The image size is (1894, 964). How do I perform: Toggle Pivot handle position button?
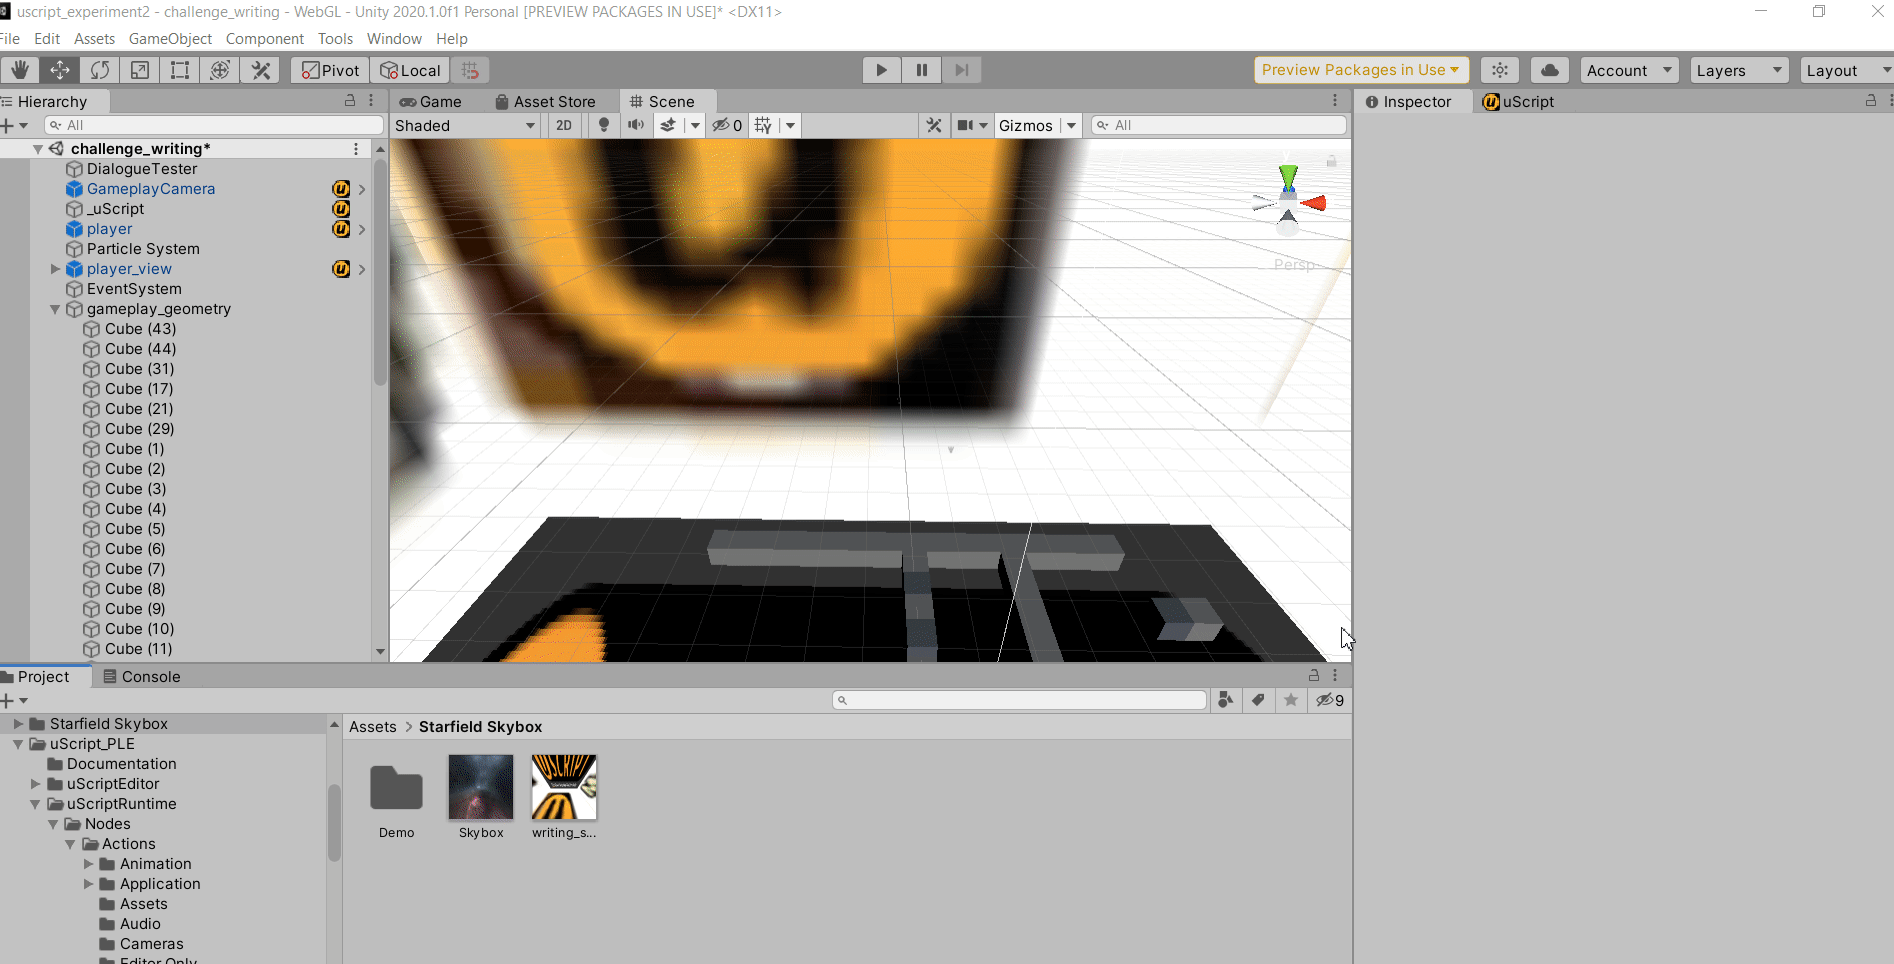click(330, 70)
